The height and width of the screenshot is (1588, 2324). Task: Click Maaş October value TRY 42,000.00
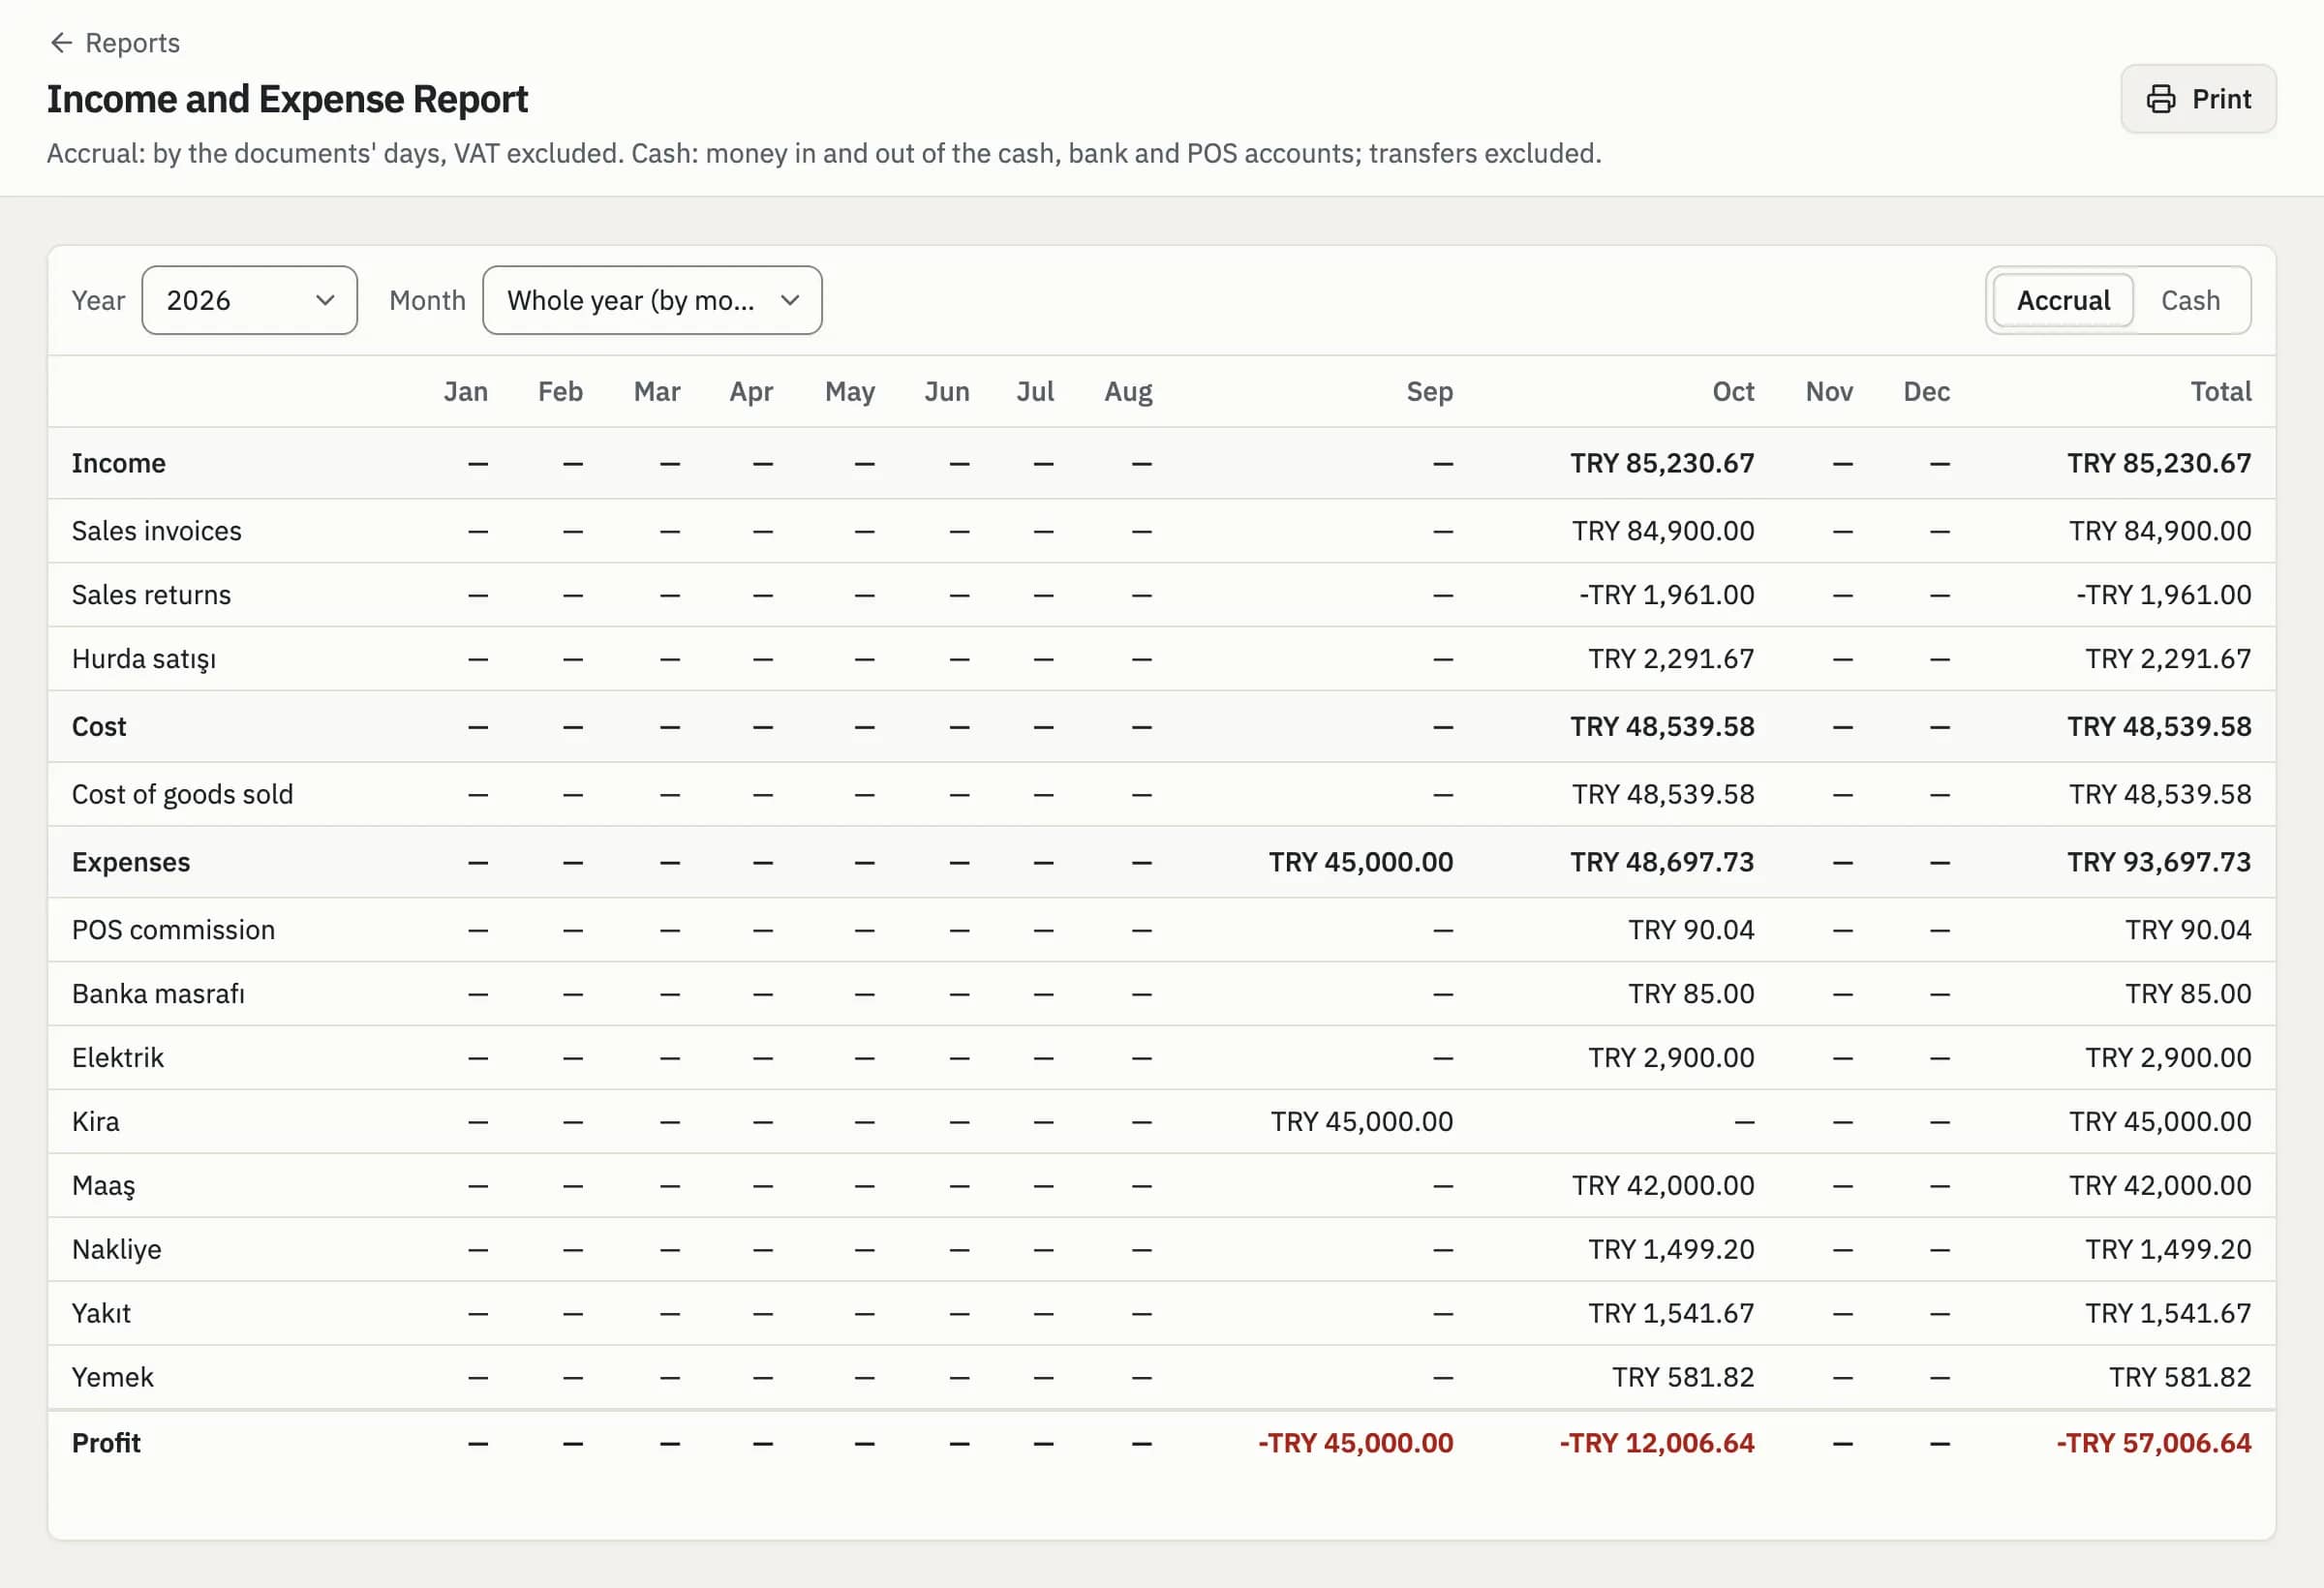(1663, 1186)
